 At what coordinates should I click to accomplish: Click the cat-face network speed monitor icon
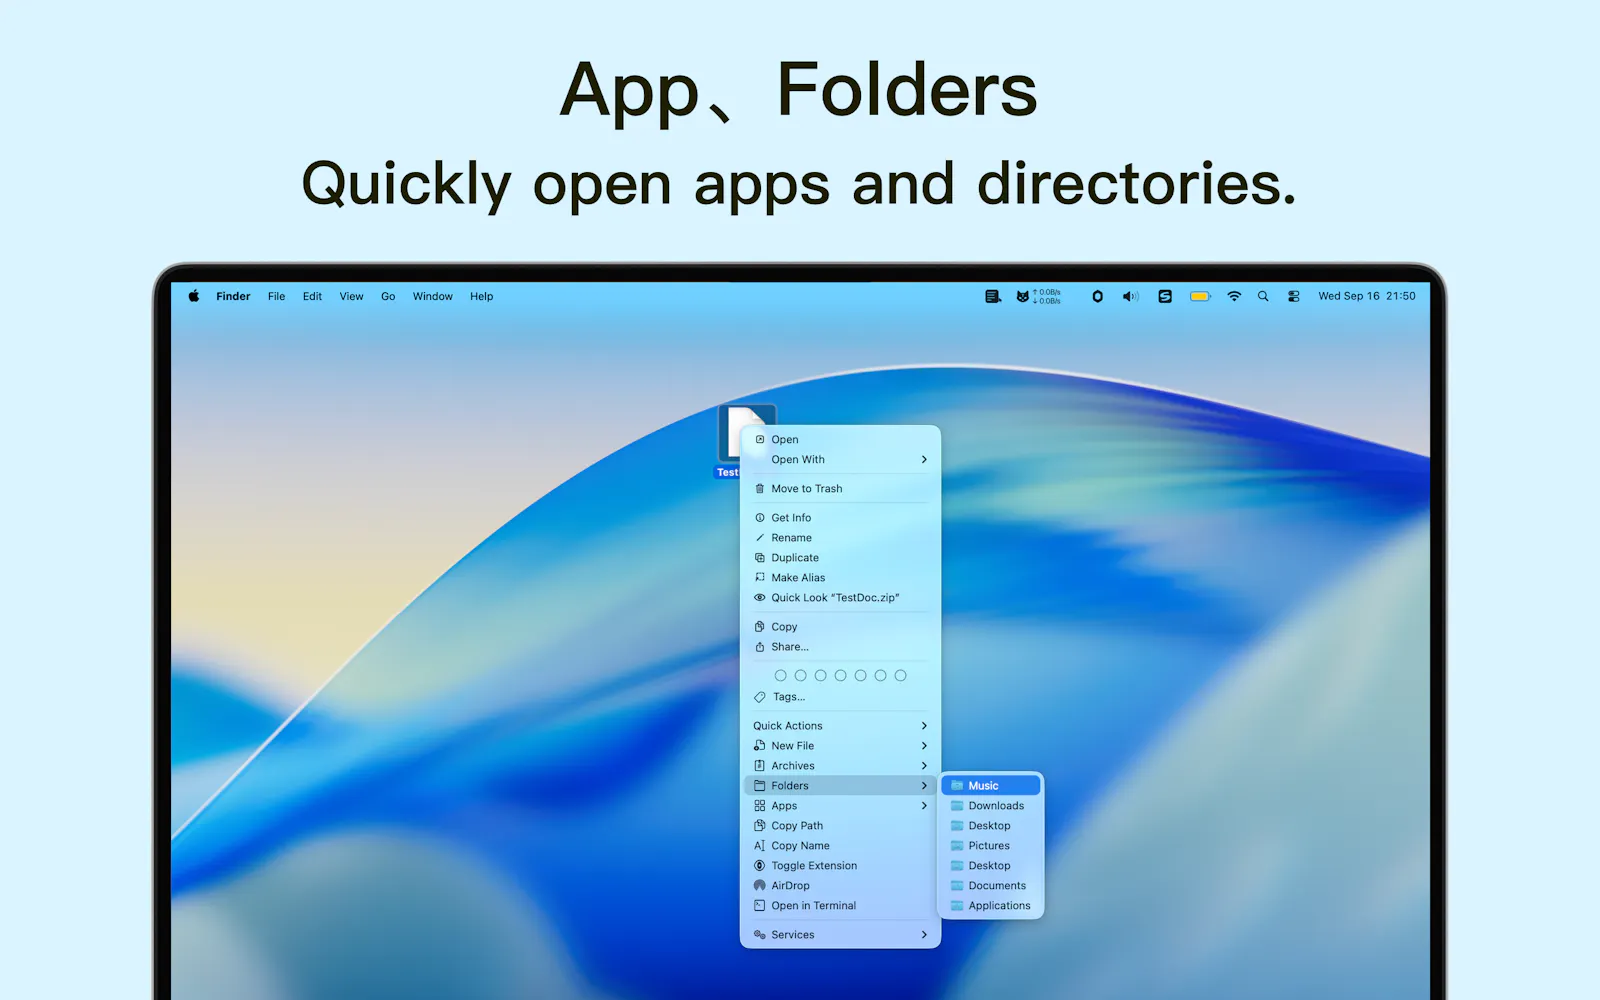pos(1022,297)
